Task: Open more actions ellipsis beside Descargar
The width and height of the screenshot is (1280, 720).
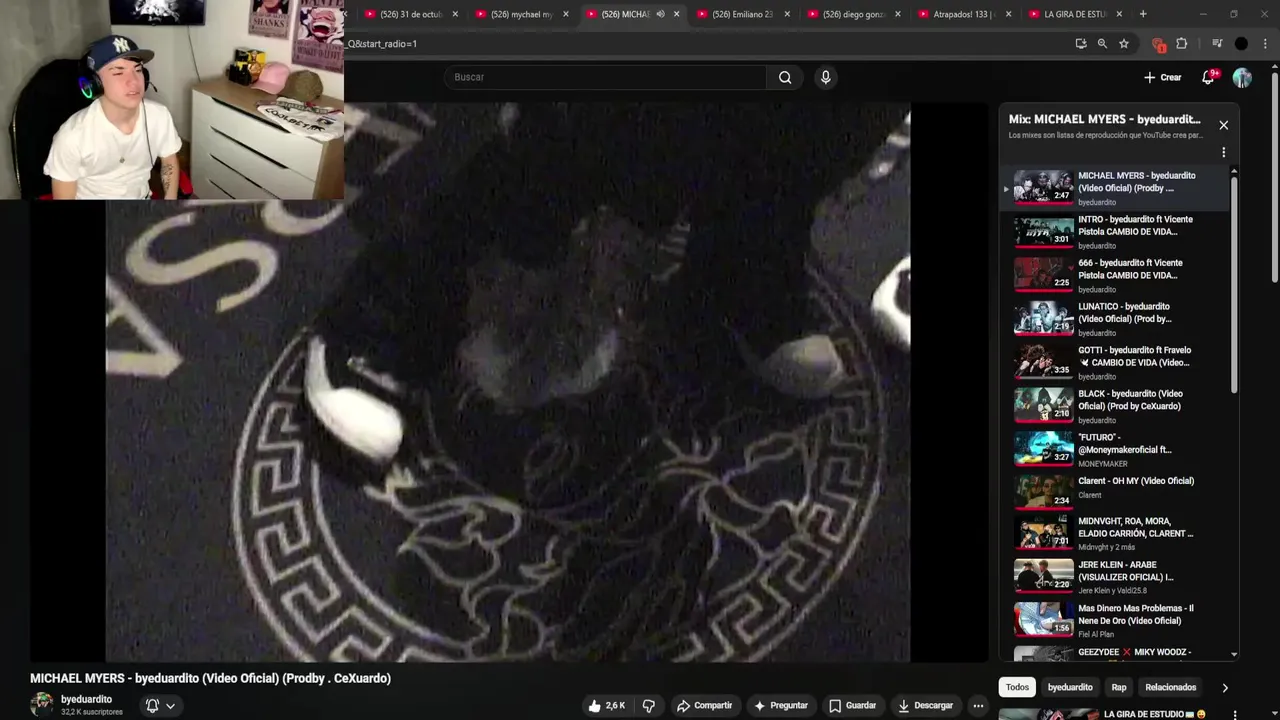Action: [x=978, y=705]
